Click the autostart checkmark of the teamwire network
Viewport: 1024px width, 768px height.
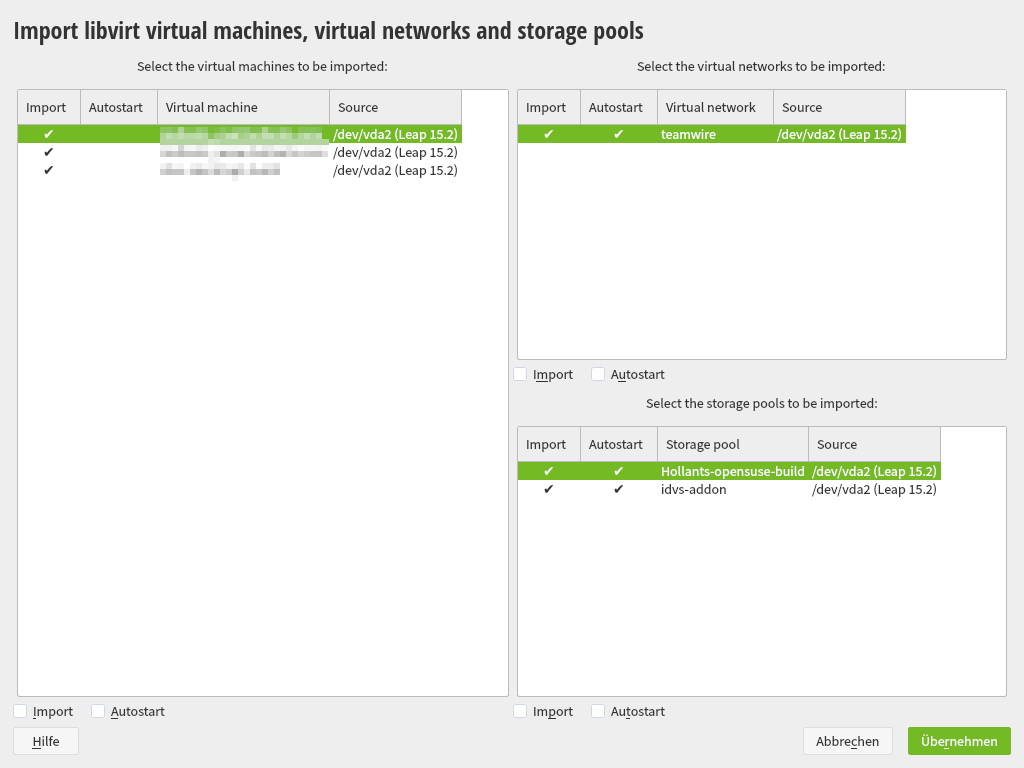pos(618,134)
